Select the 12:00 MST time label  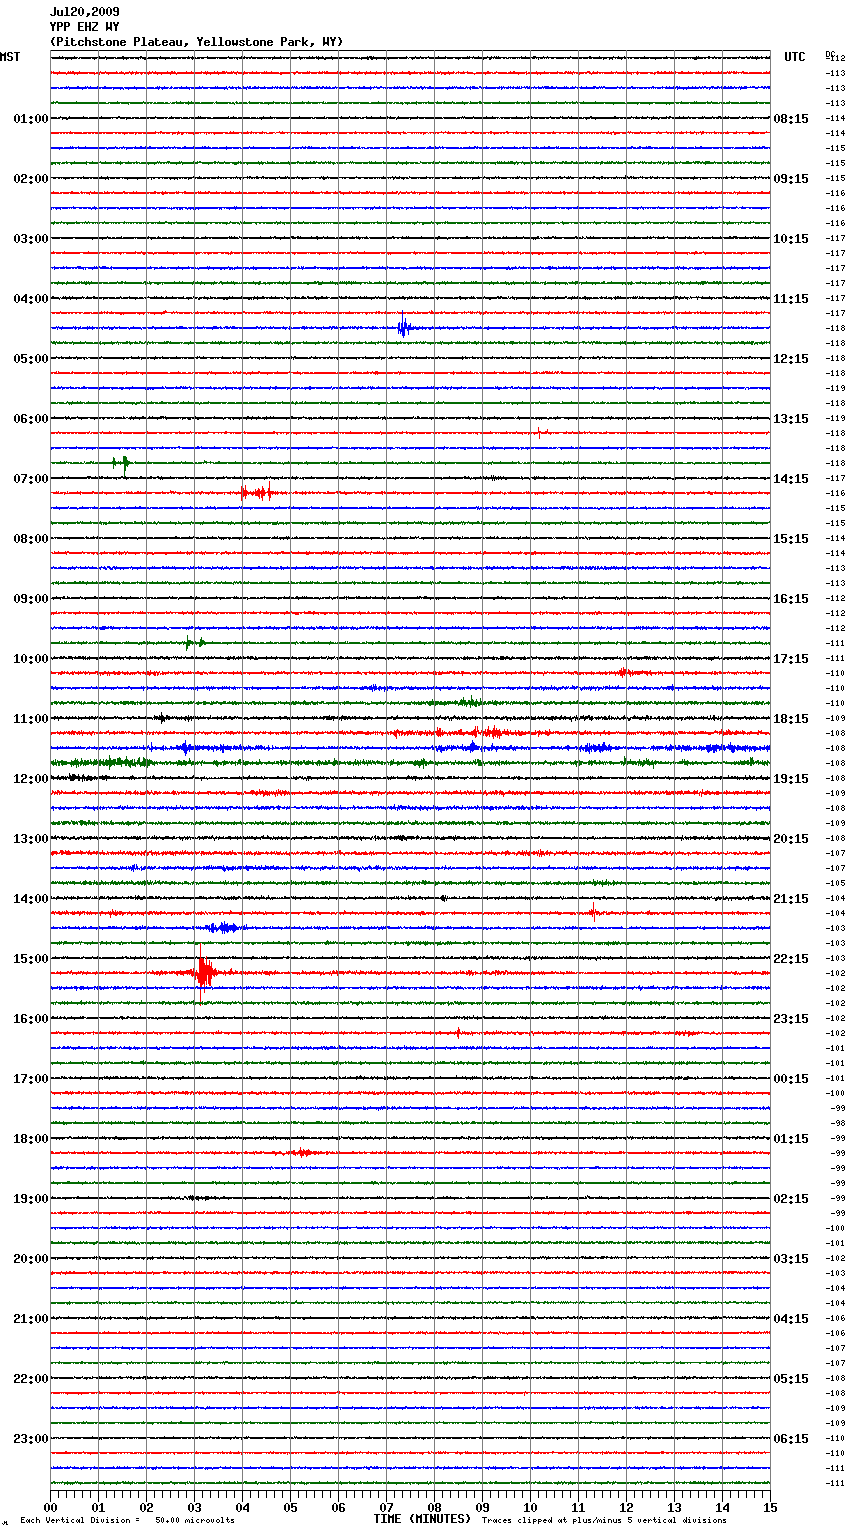point(30,779)
